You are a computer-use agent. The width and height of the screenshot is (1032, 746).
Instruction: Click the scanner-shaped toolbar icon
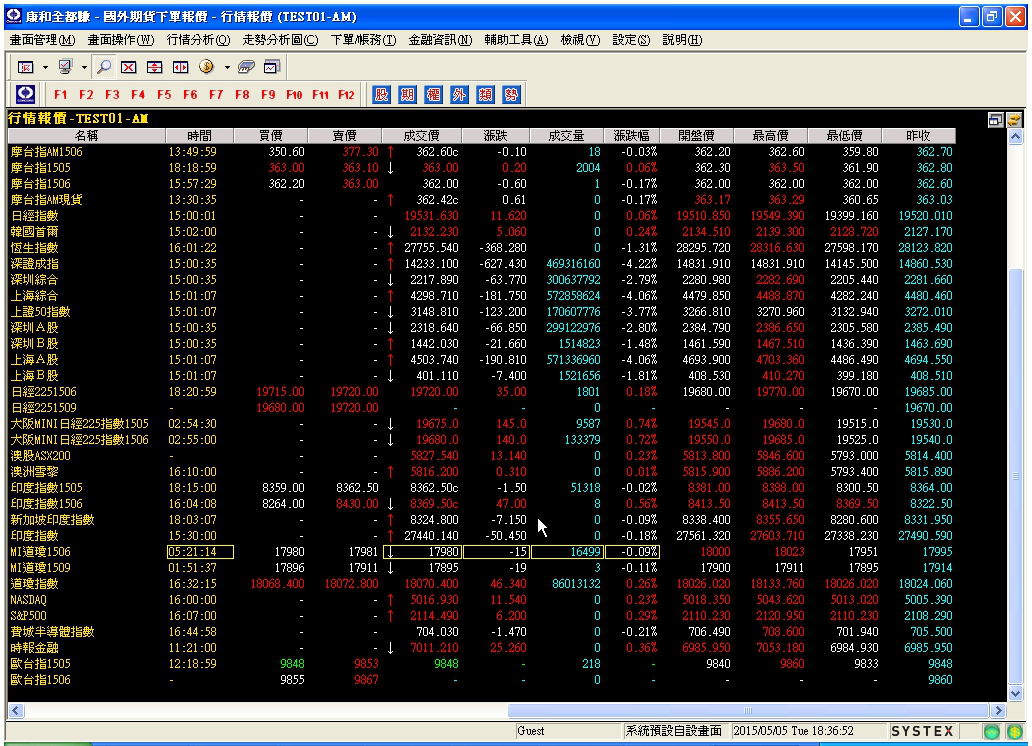coord(246,67)
